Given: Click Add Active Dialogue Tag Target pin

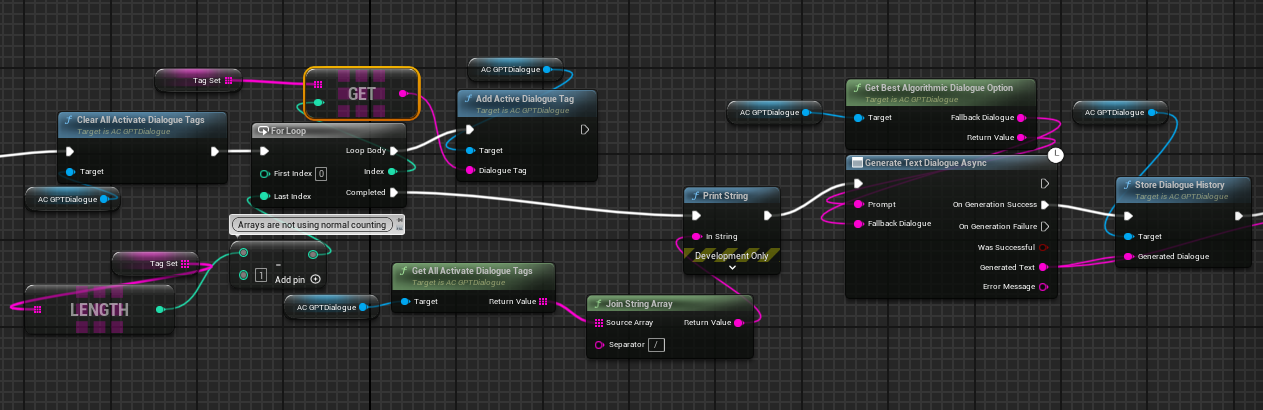Looking at the screenshot, I should [470, 150].
